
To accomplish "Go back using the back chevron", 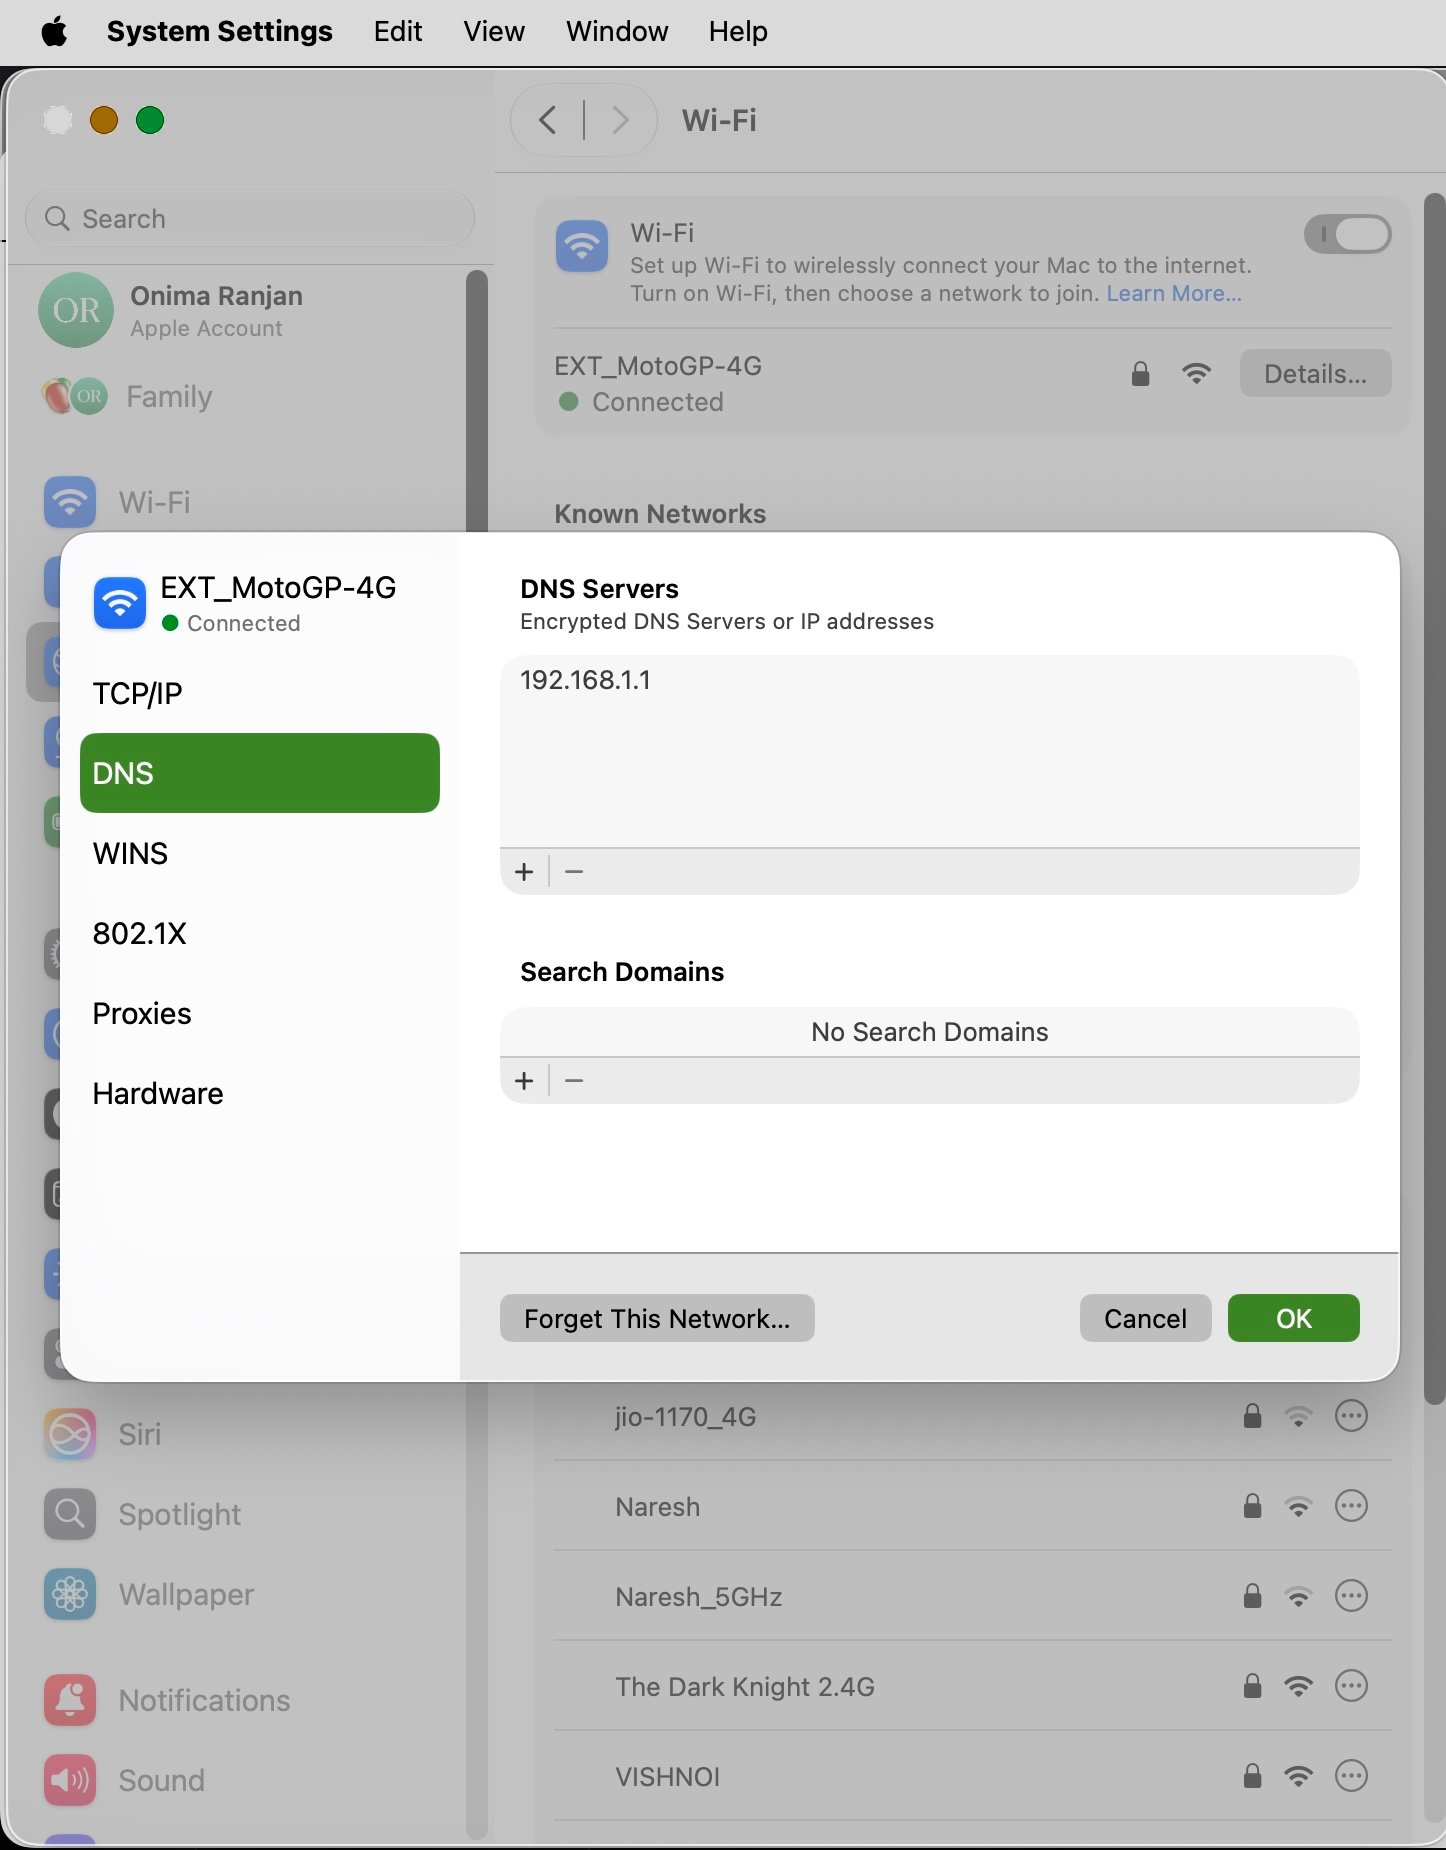I will [548, 121].
